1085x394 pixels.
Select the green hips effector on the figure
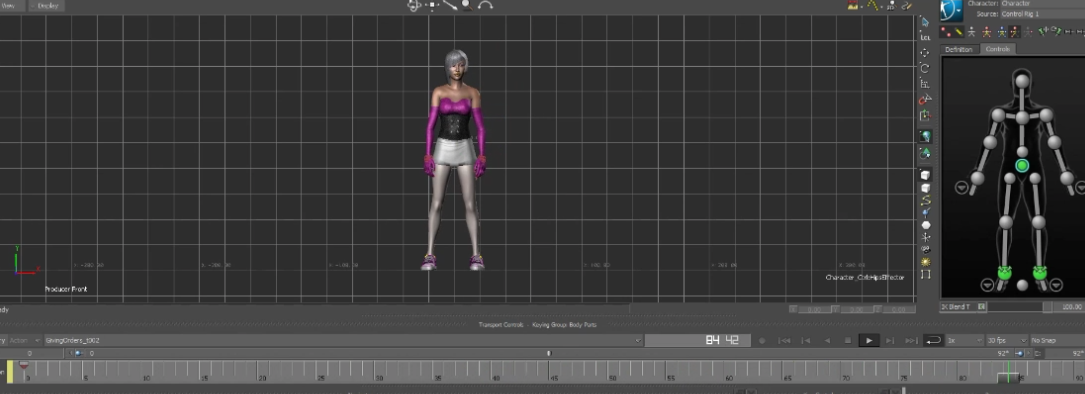[1022, 165]
